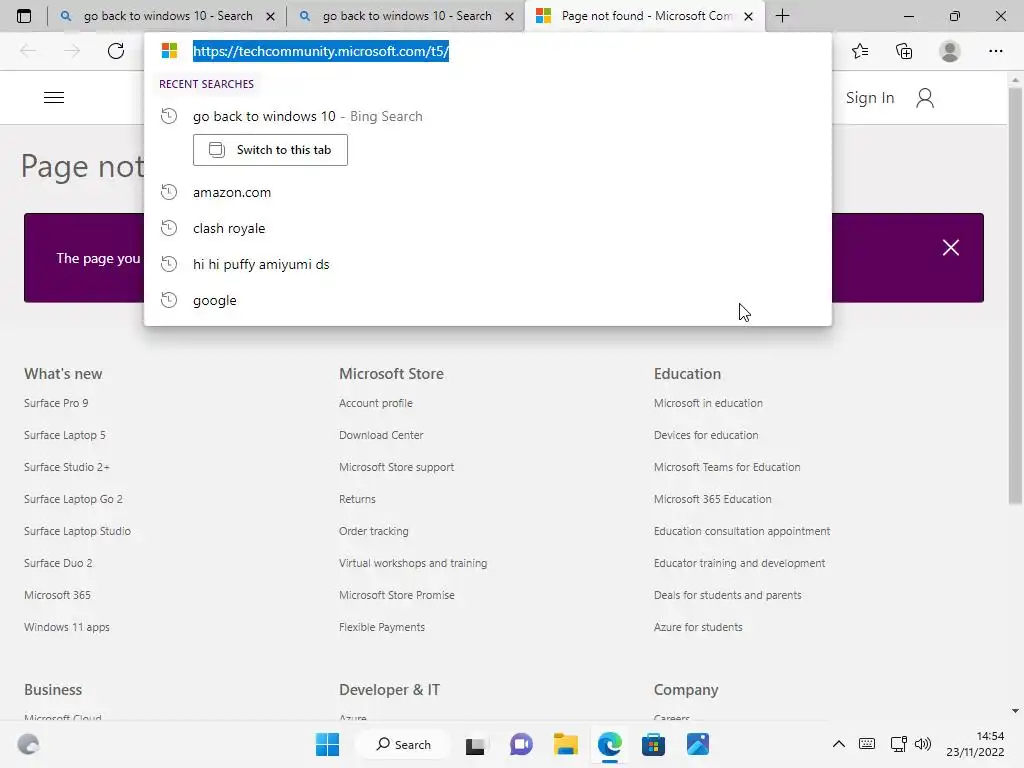Open Windows Start menu

(327, 744)
